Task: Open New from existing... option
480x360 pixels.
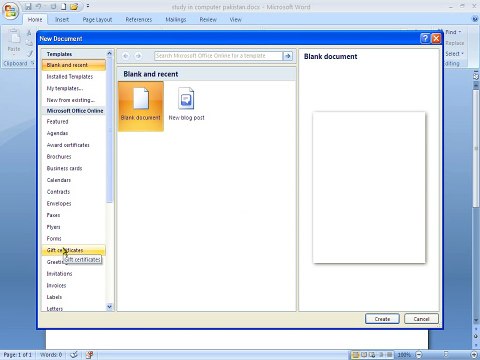Action: pos(74,100)
